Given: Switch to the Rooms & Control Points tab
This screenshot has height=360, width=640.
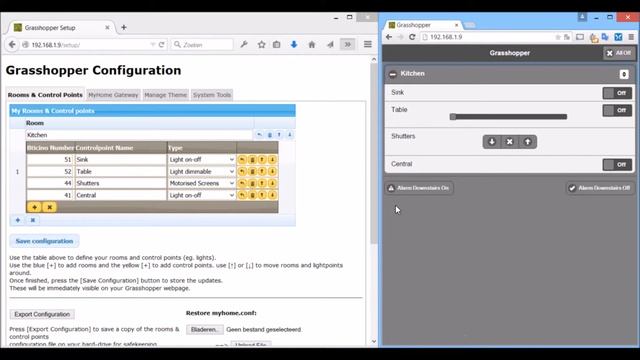Looking at the screenshot, I should point(45,95).
